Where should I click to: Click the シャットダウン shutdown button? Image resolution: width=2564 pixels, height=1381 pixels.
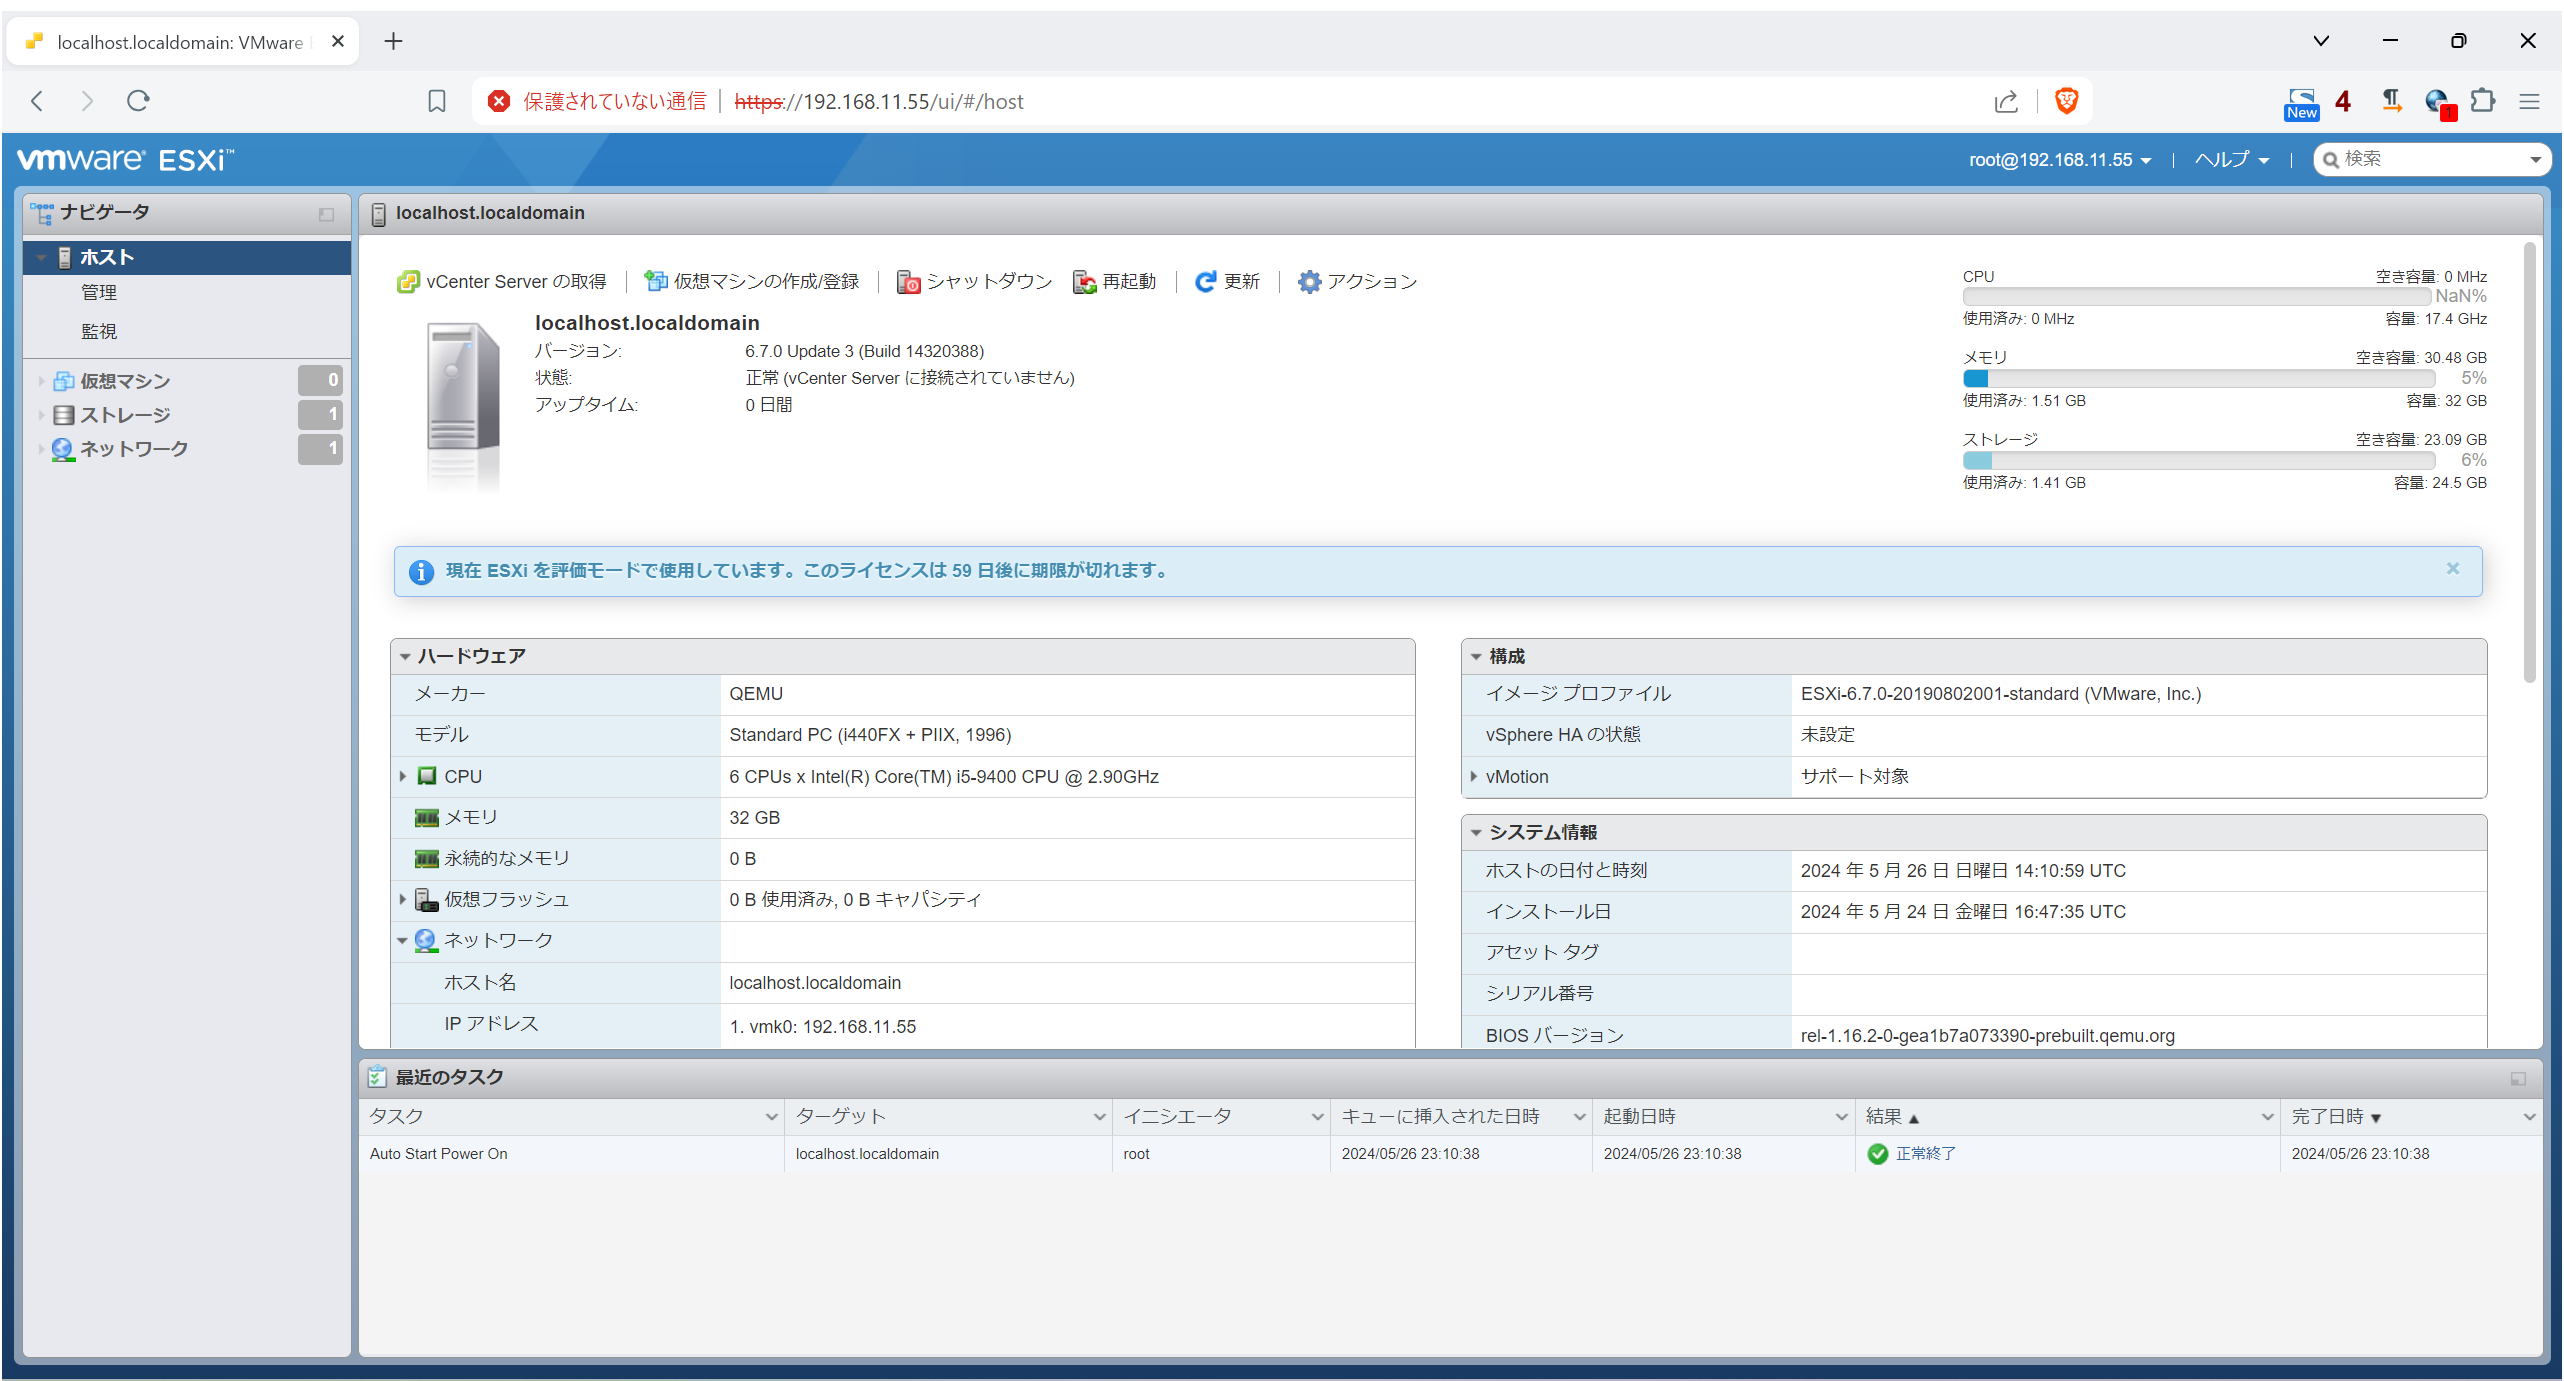click(975, 282)
